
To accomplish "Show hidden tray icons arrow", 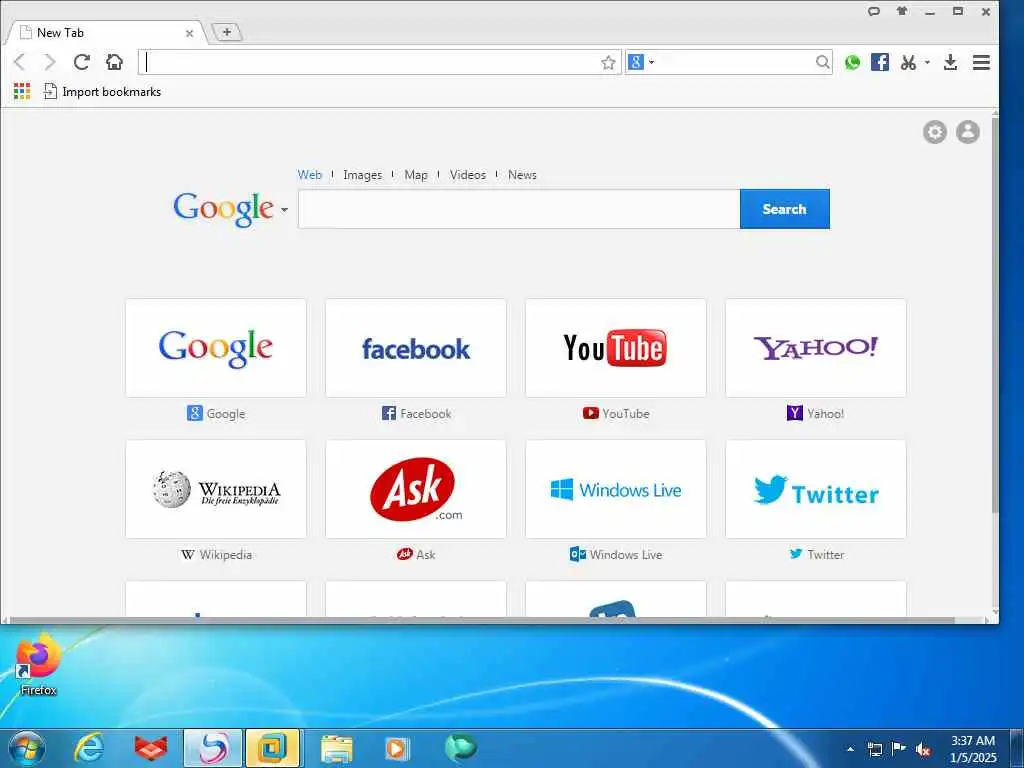I will 850,749.
